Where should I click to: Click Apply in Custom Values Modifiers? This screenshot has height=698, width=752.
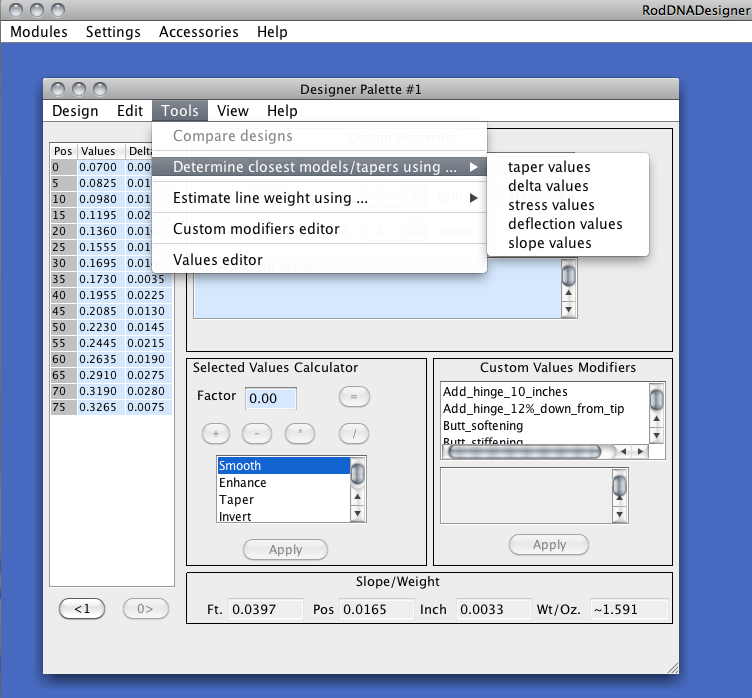pyautogui.click(x=549, y=544)
